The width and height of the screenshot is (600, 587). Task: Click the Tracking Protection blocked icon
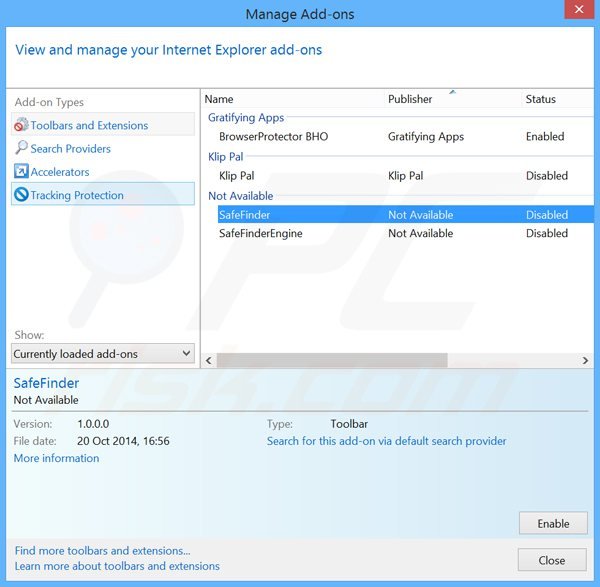click(21, 194)
